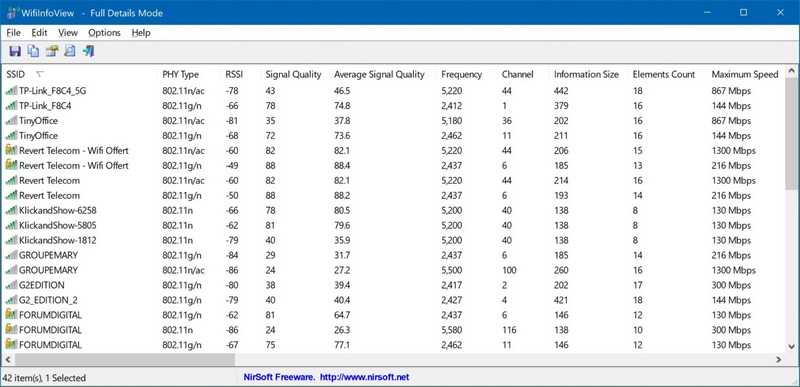Screen dimensions: 800x387
Task: Click the horizontal scrollbar thumb
Action: pos(124,359)
